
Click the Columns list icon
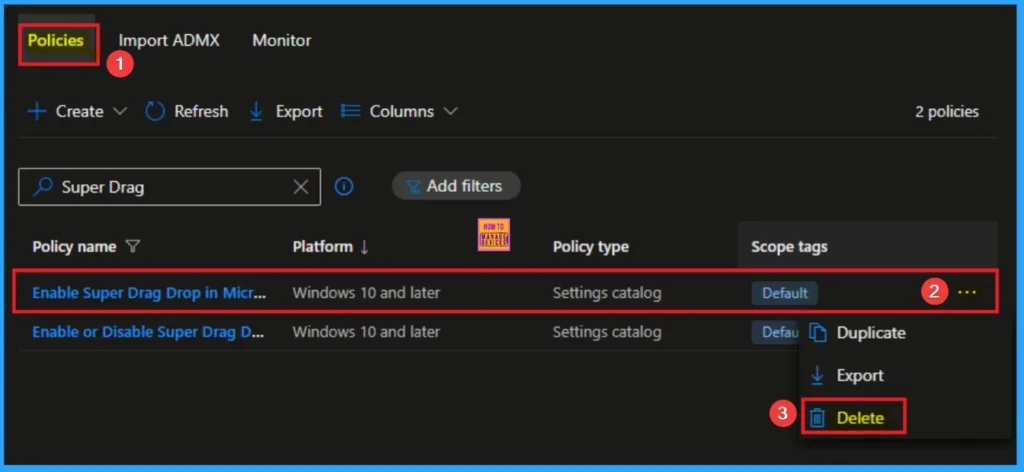[351, 111]
